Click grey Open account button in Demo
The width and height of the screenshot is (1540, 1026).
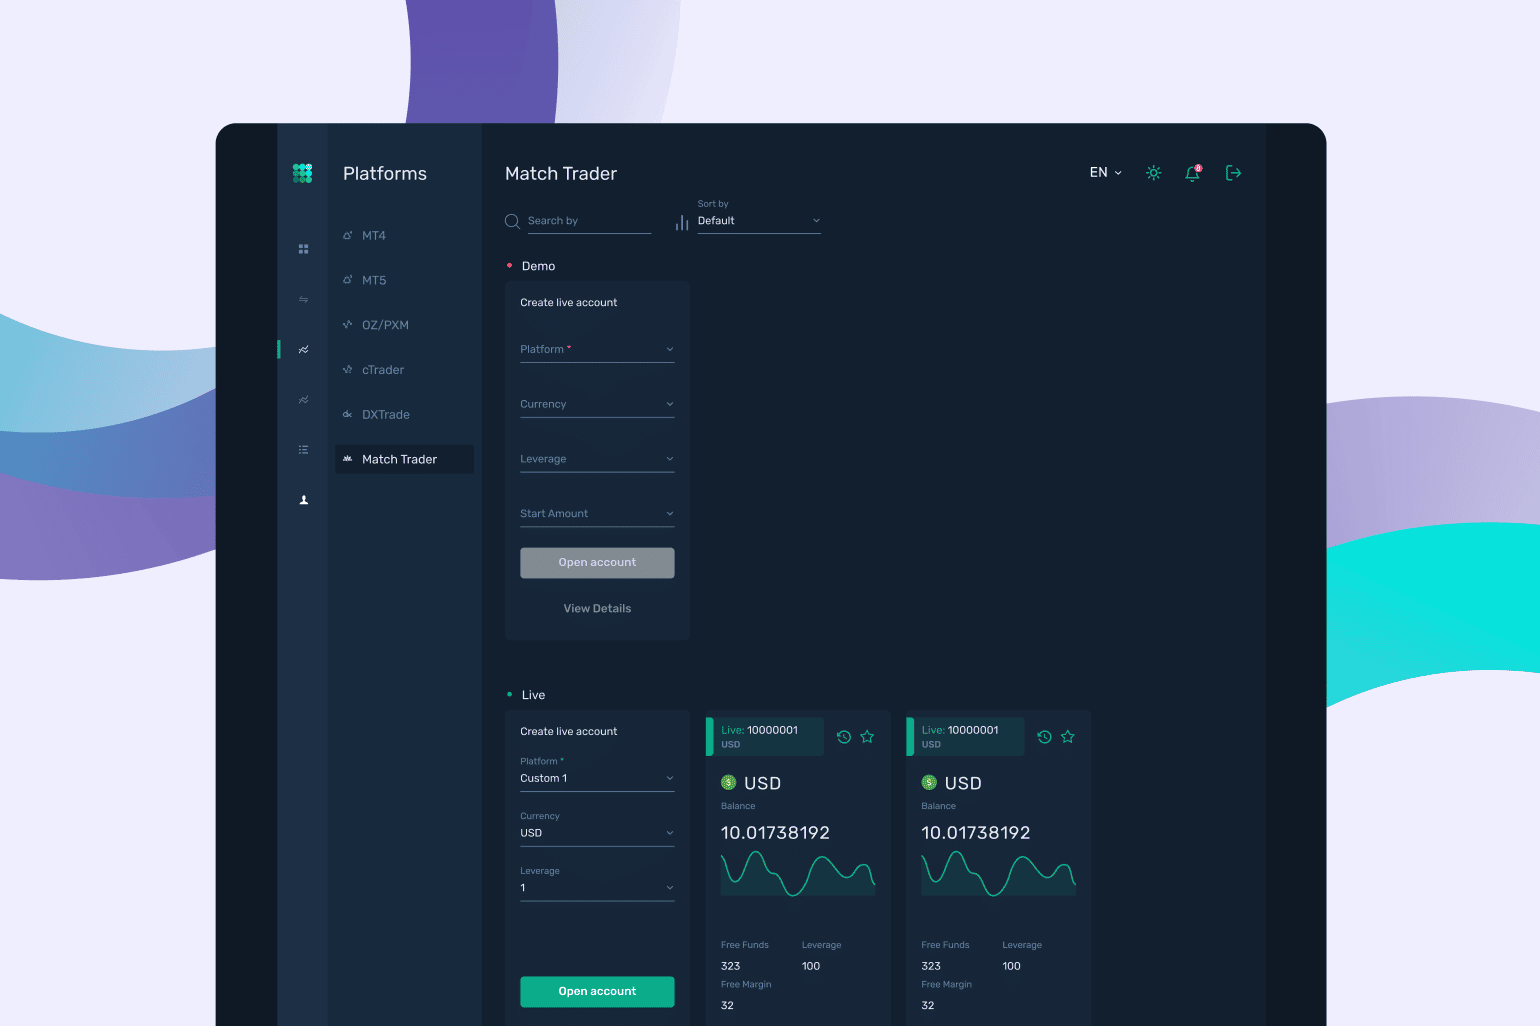click(597, 563)
